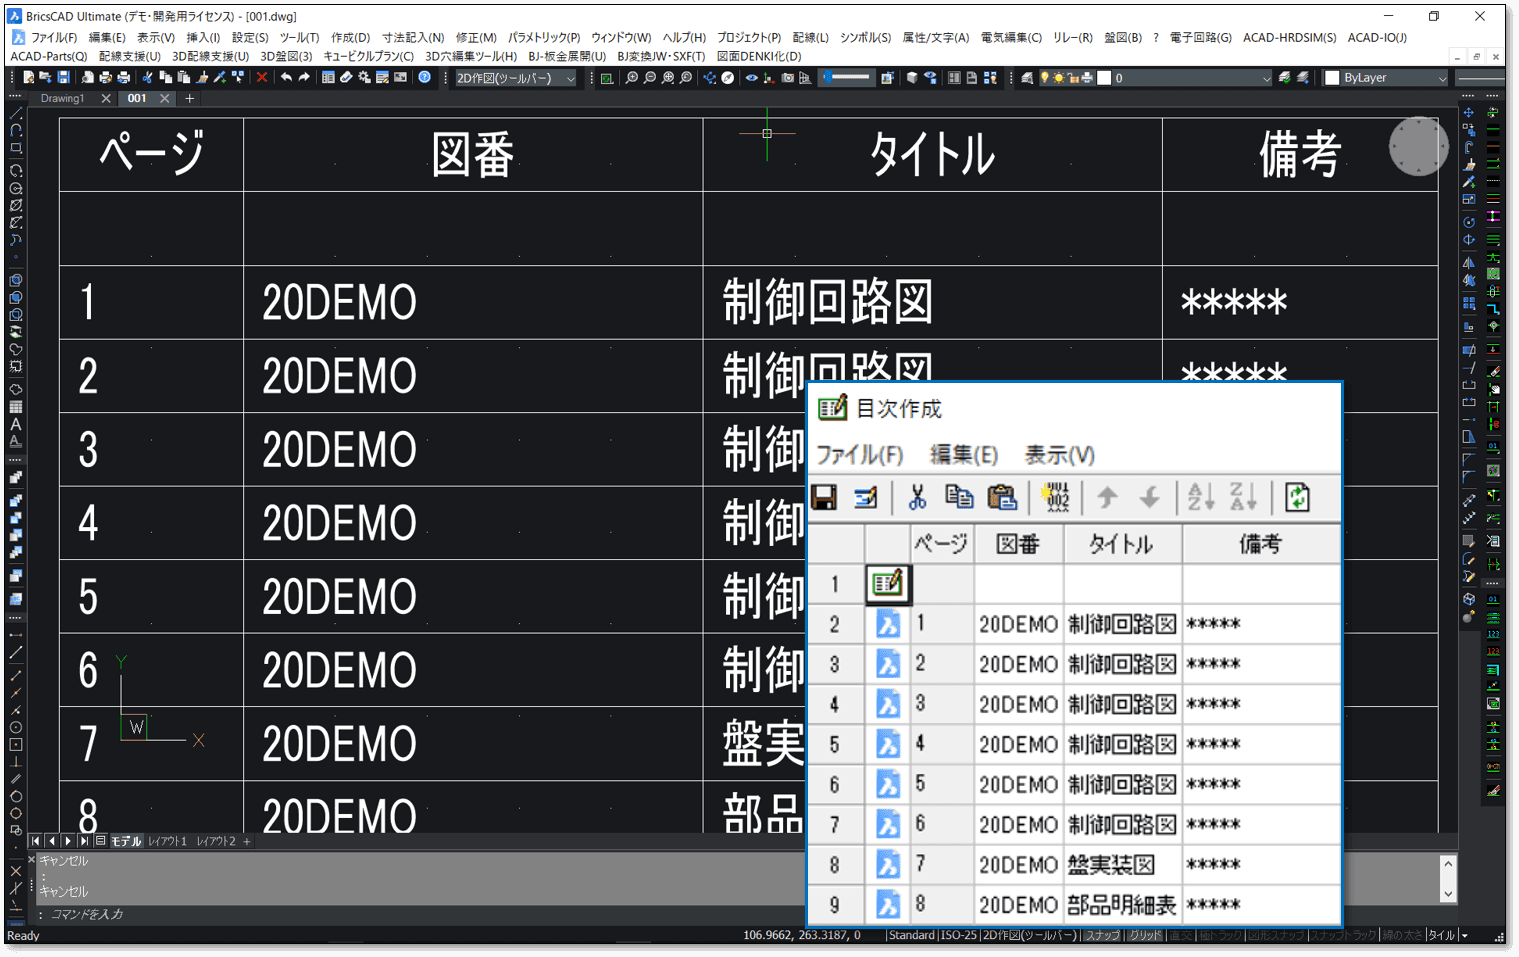Screen dimensions: 1519x957
Task: Click the layer manager icon beside layer dropdown
Action: coord(1027,77)
